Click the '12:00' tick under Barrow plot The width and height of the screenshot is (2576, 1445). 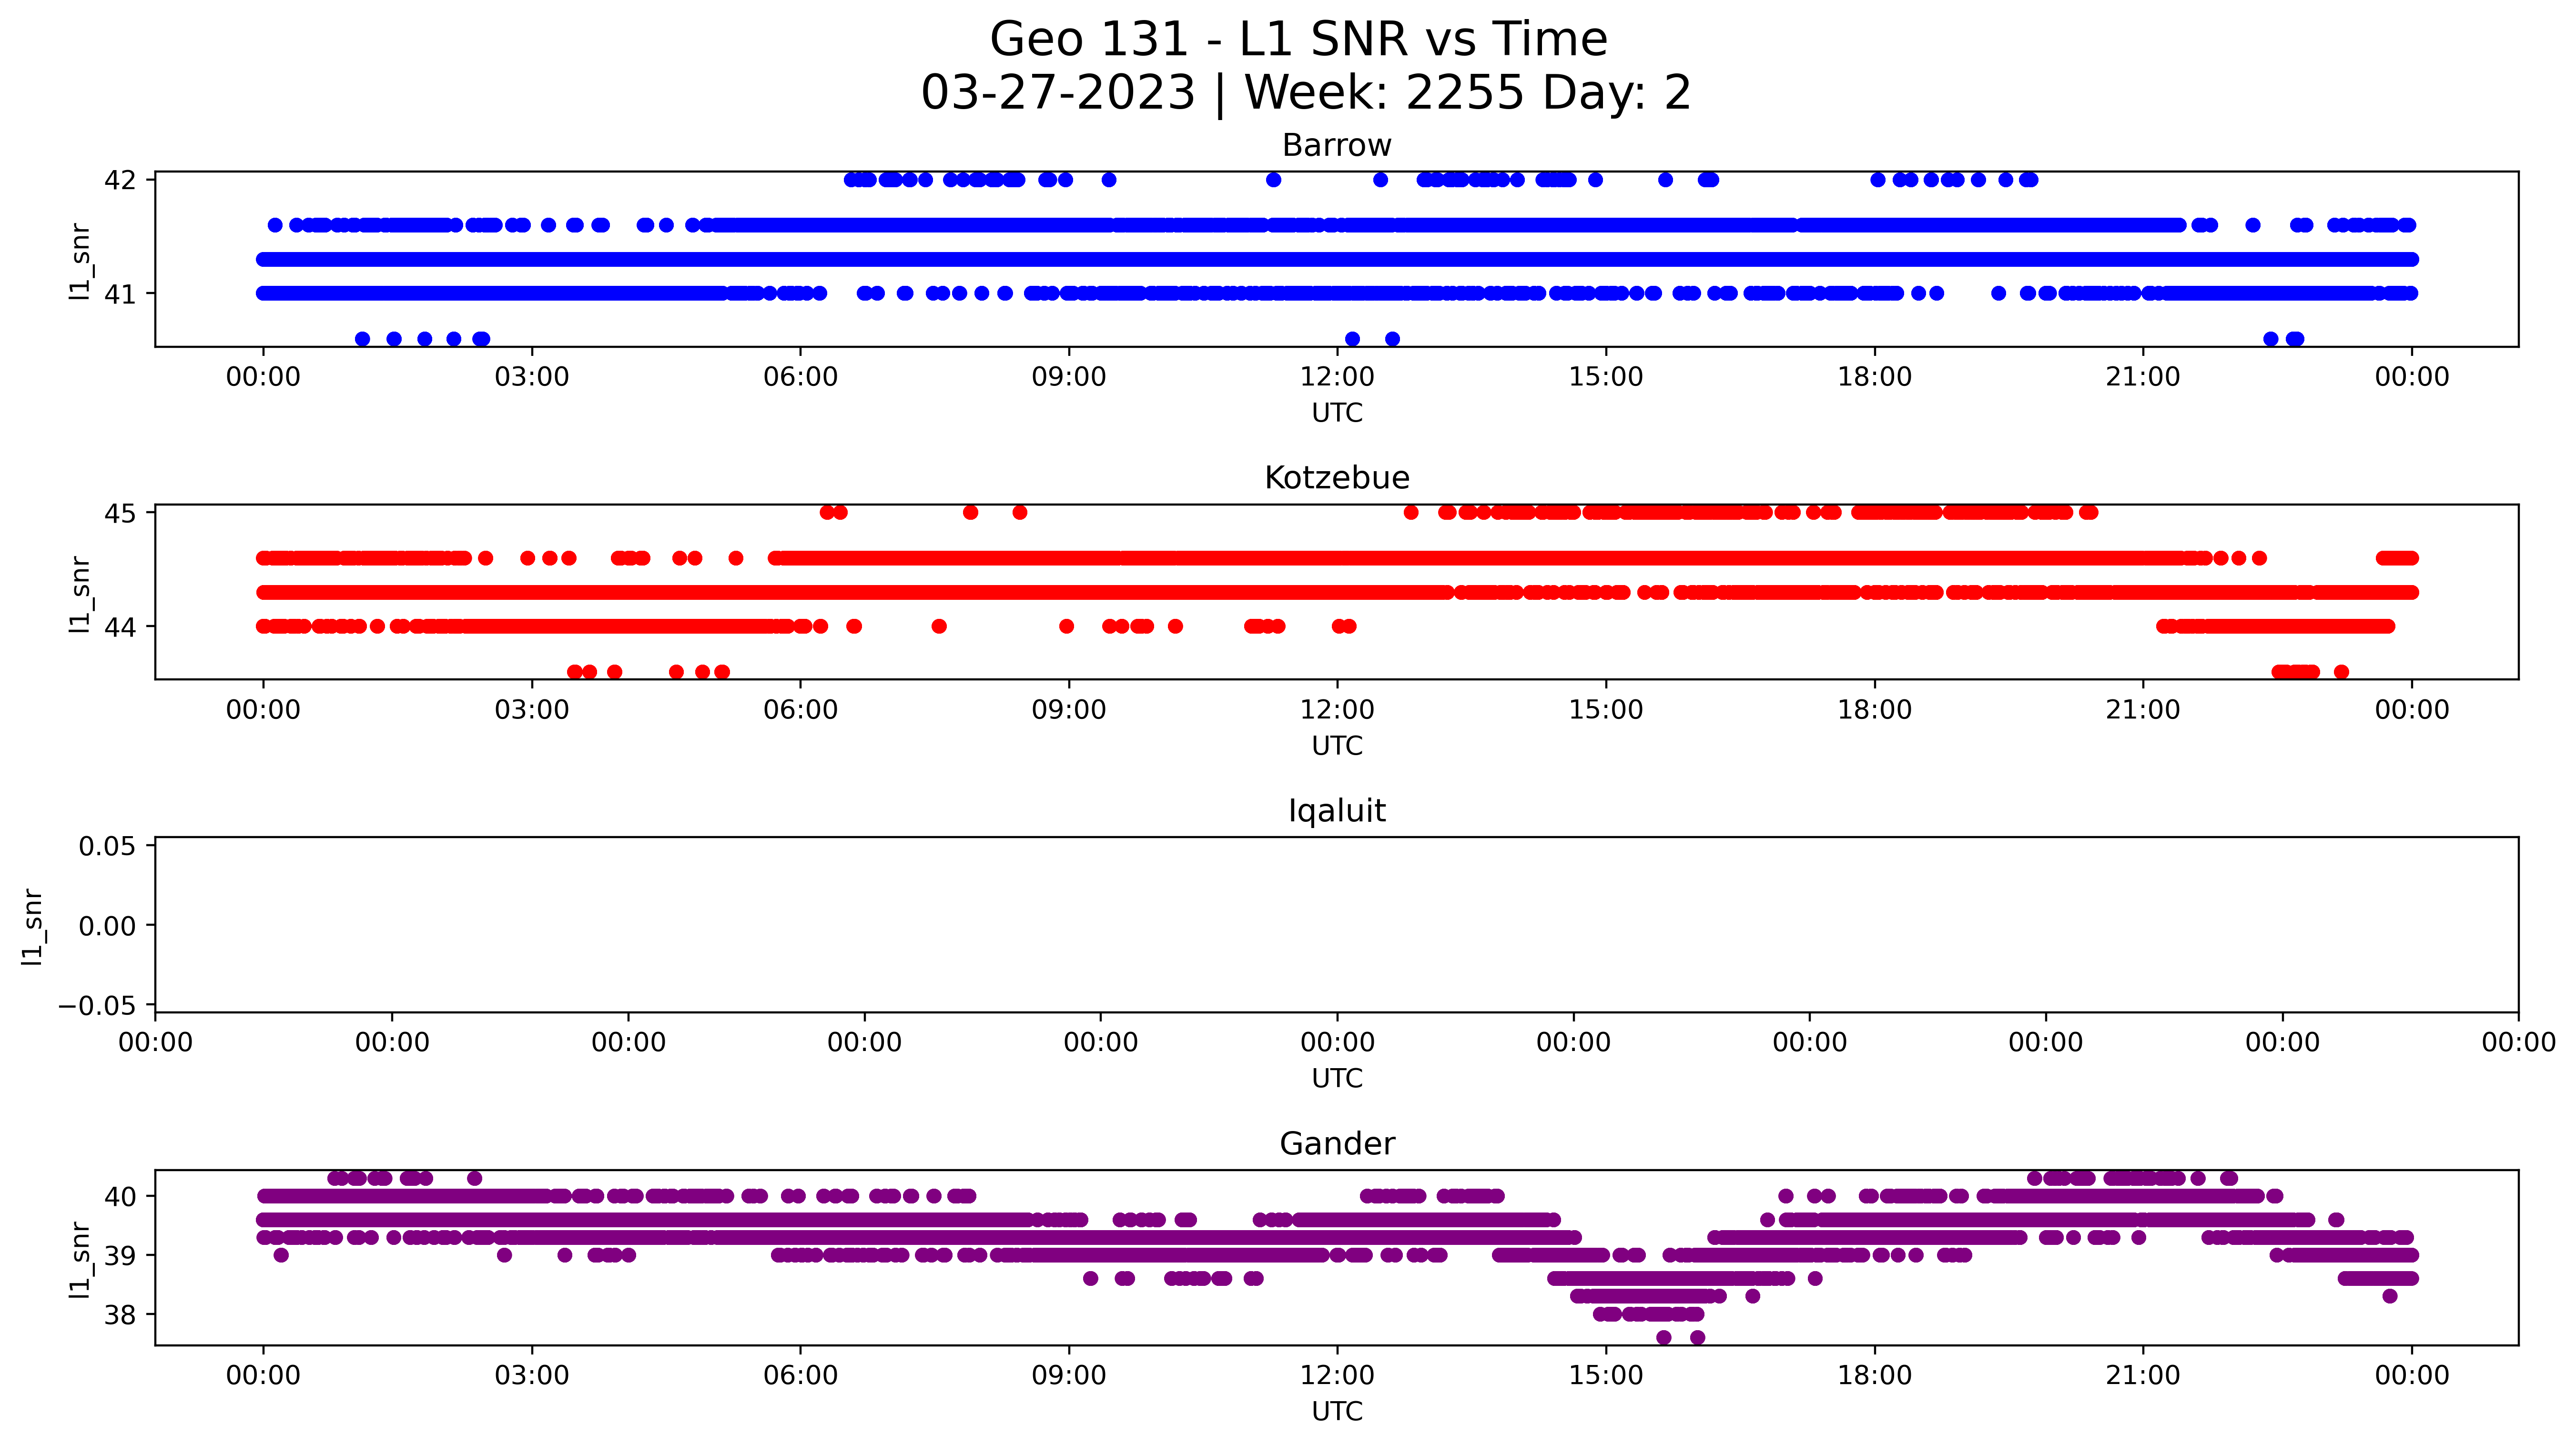(x=1337, y=377)
